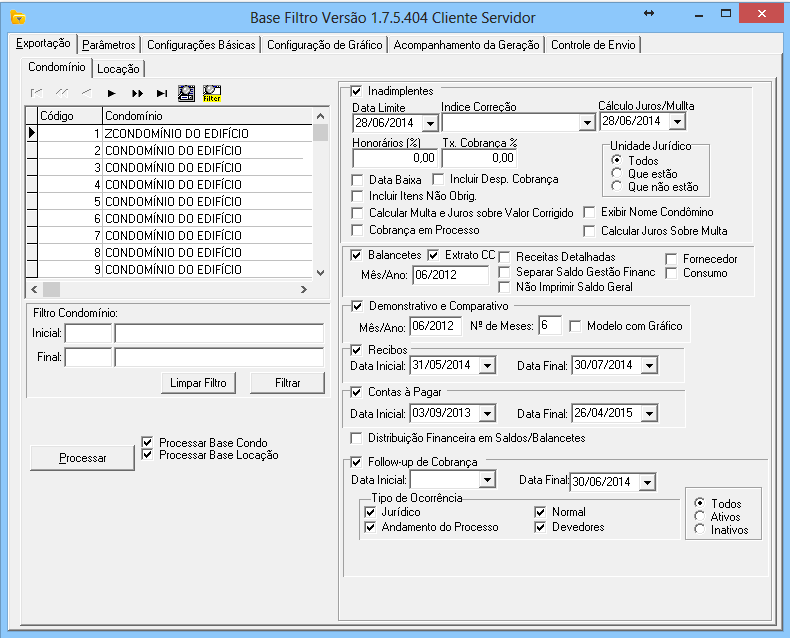Open the Locação sub-tab
Viewport: 790px width, 639px height.
pos(119,69)
